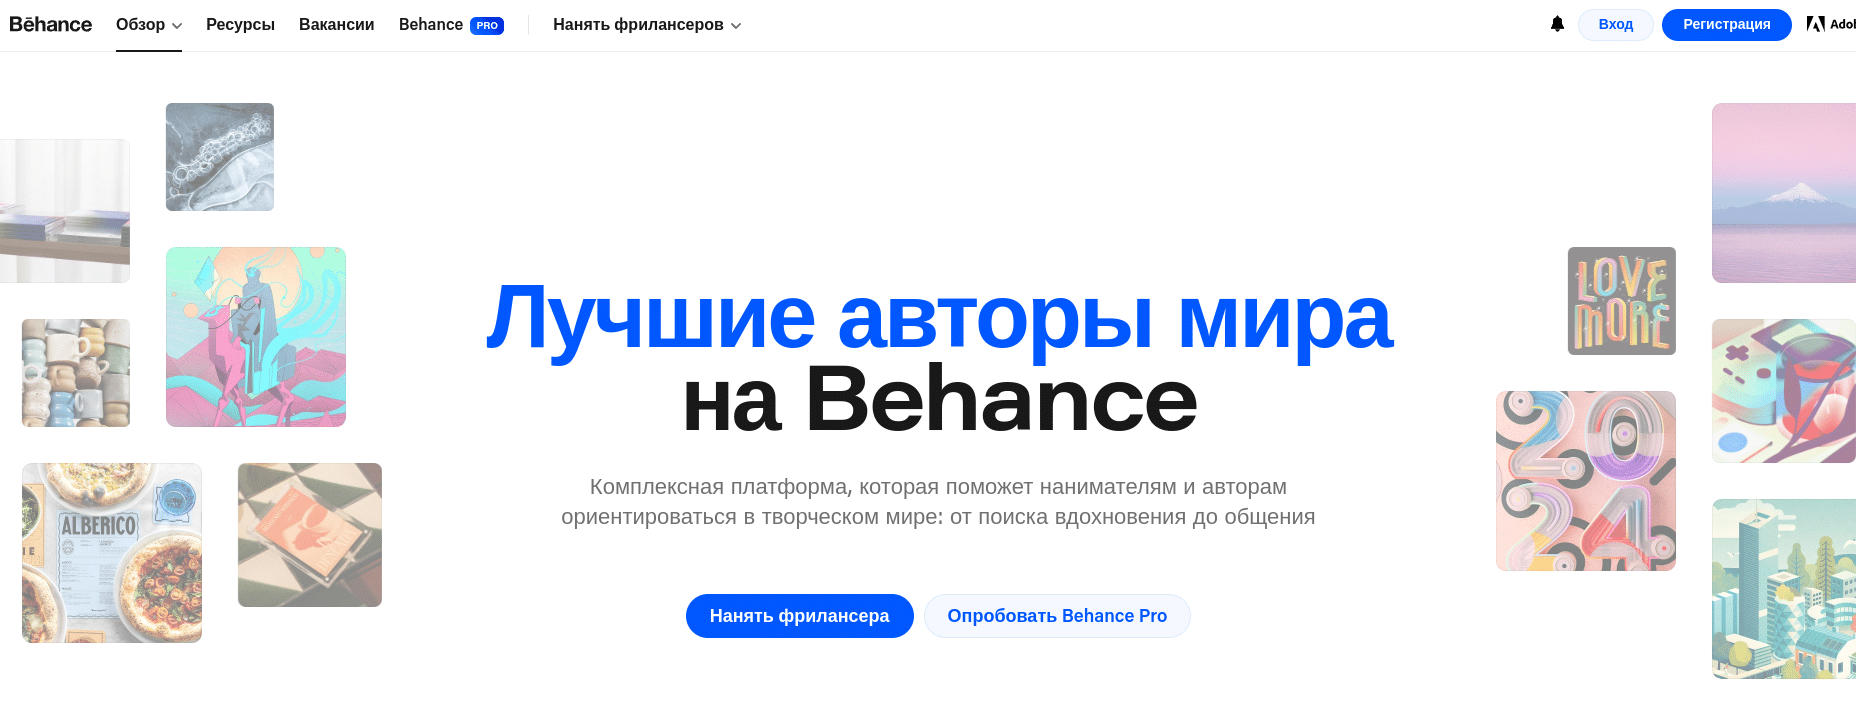Screen dimensions: 1856x723
Task: Go to Вакансии page
Action: click(x=337, y=25)
